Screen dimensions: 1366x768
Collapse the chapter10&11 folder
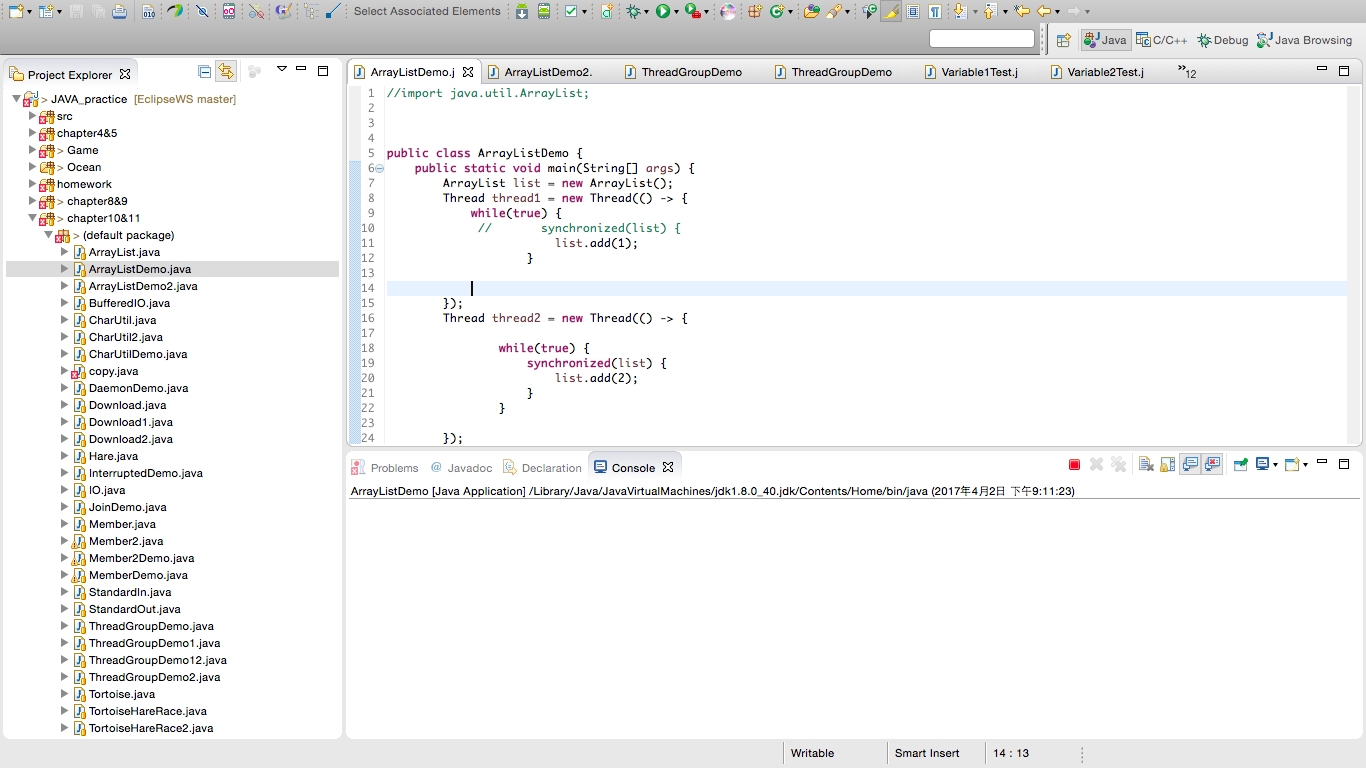coord(33,218)
